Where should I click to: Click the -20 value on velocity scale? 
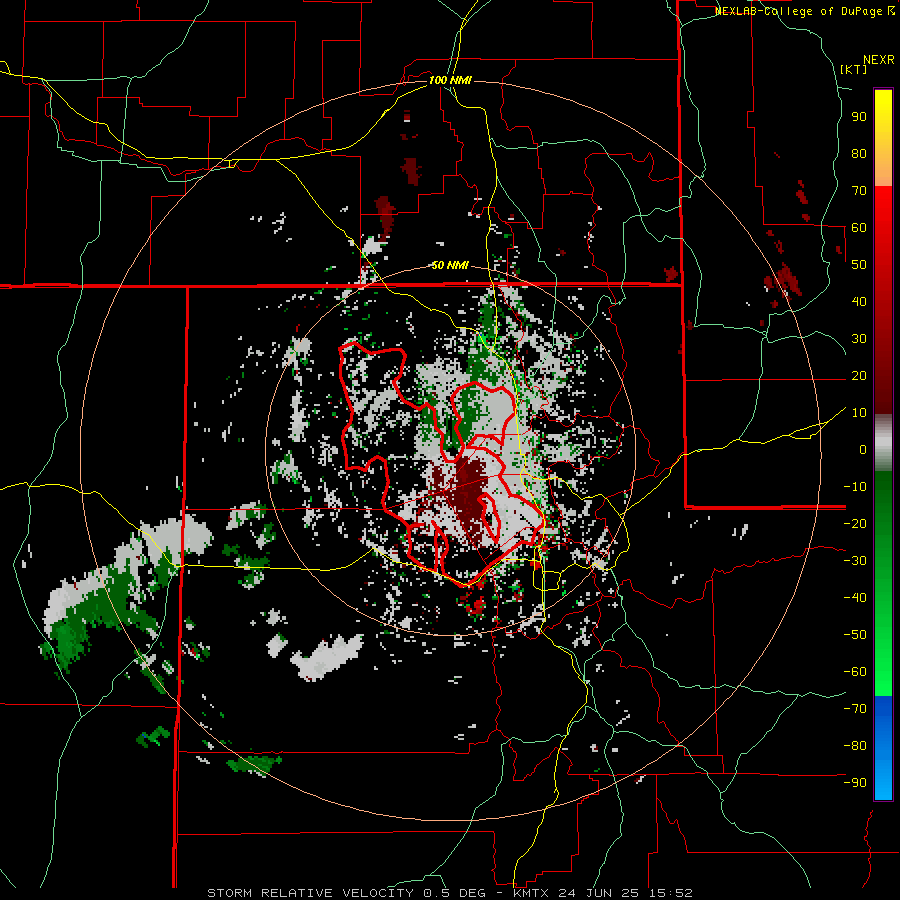(855, 523)
